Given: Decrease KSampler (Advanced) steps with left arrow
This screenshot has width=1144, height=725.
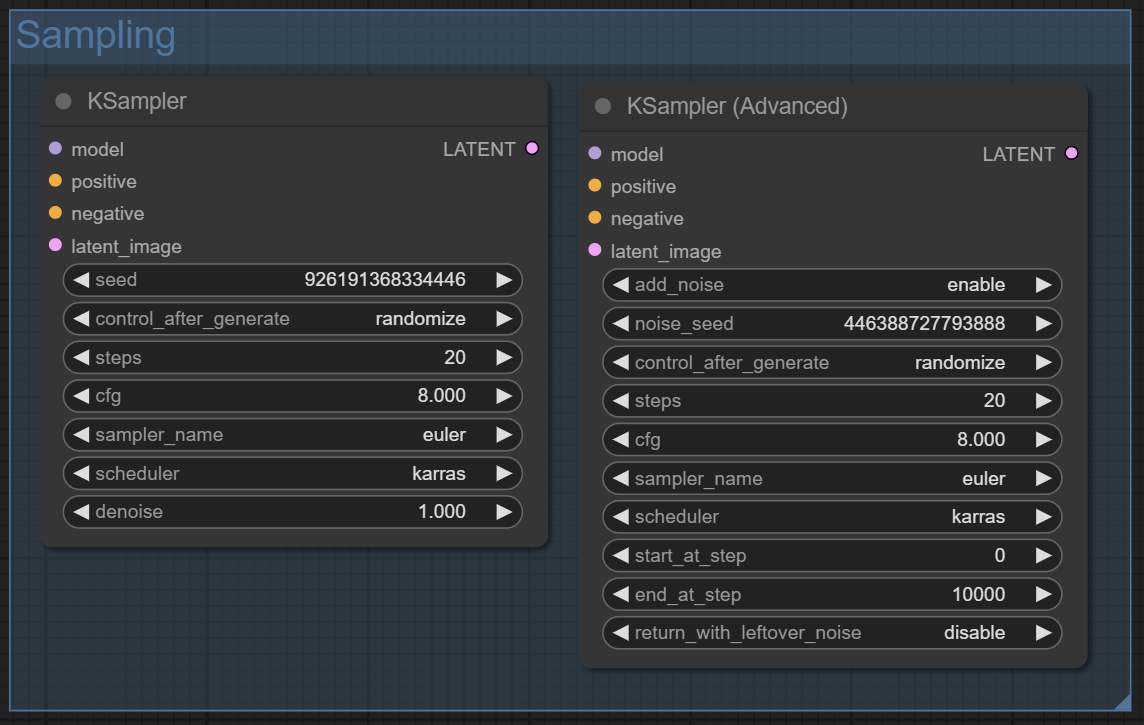Looking at the screenshot, I should point(620,401).
